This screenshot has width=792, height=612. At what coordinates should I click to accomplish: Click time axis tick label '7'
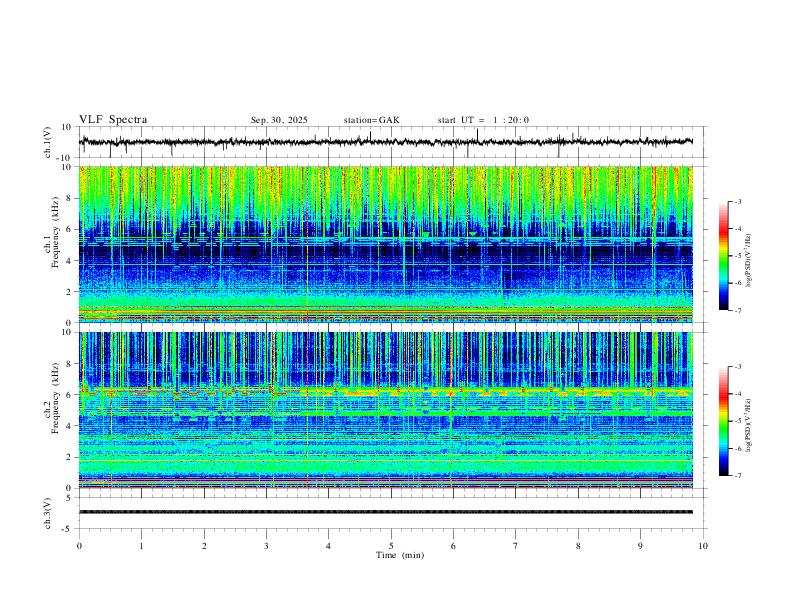(516, 546)
